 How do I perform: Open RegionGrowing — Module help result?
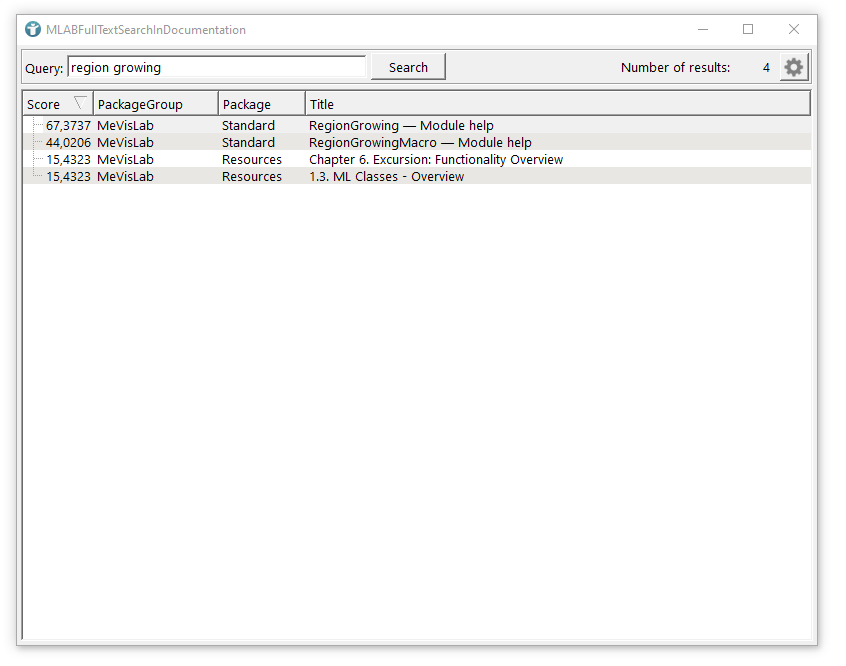click(401, 126)
